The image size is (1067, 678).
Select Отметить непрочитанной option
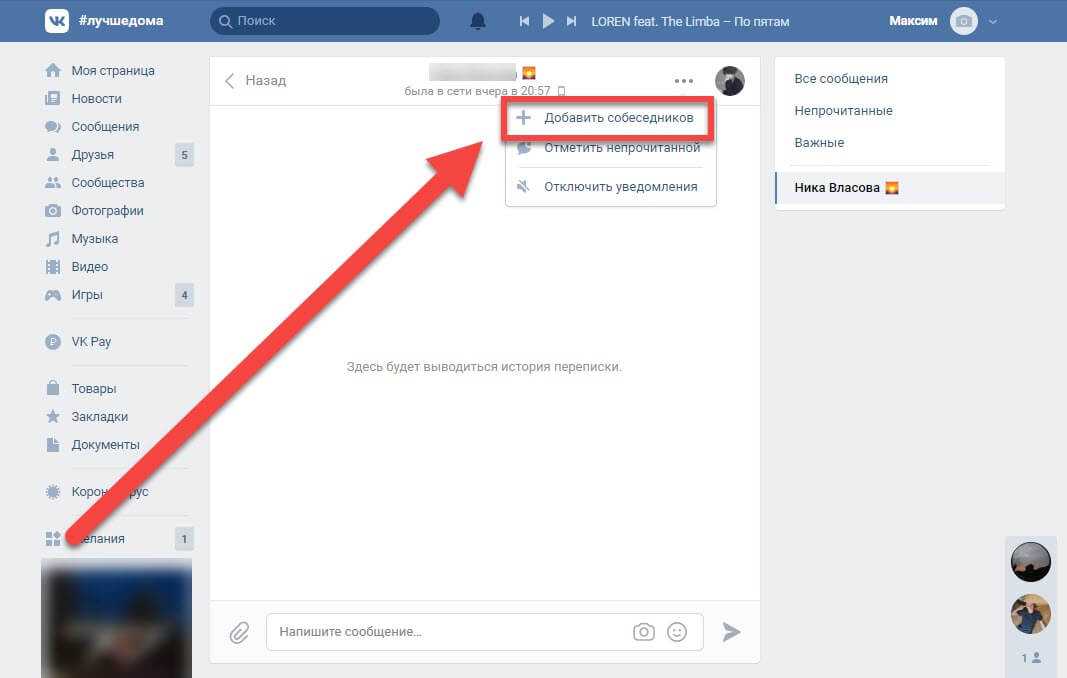coord(621,148)
